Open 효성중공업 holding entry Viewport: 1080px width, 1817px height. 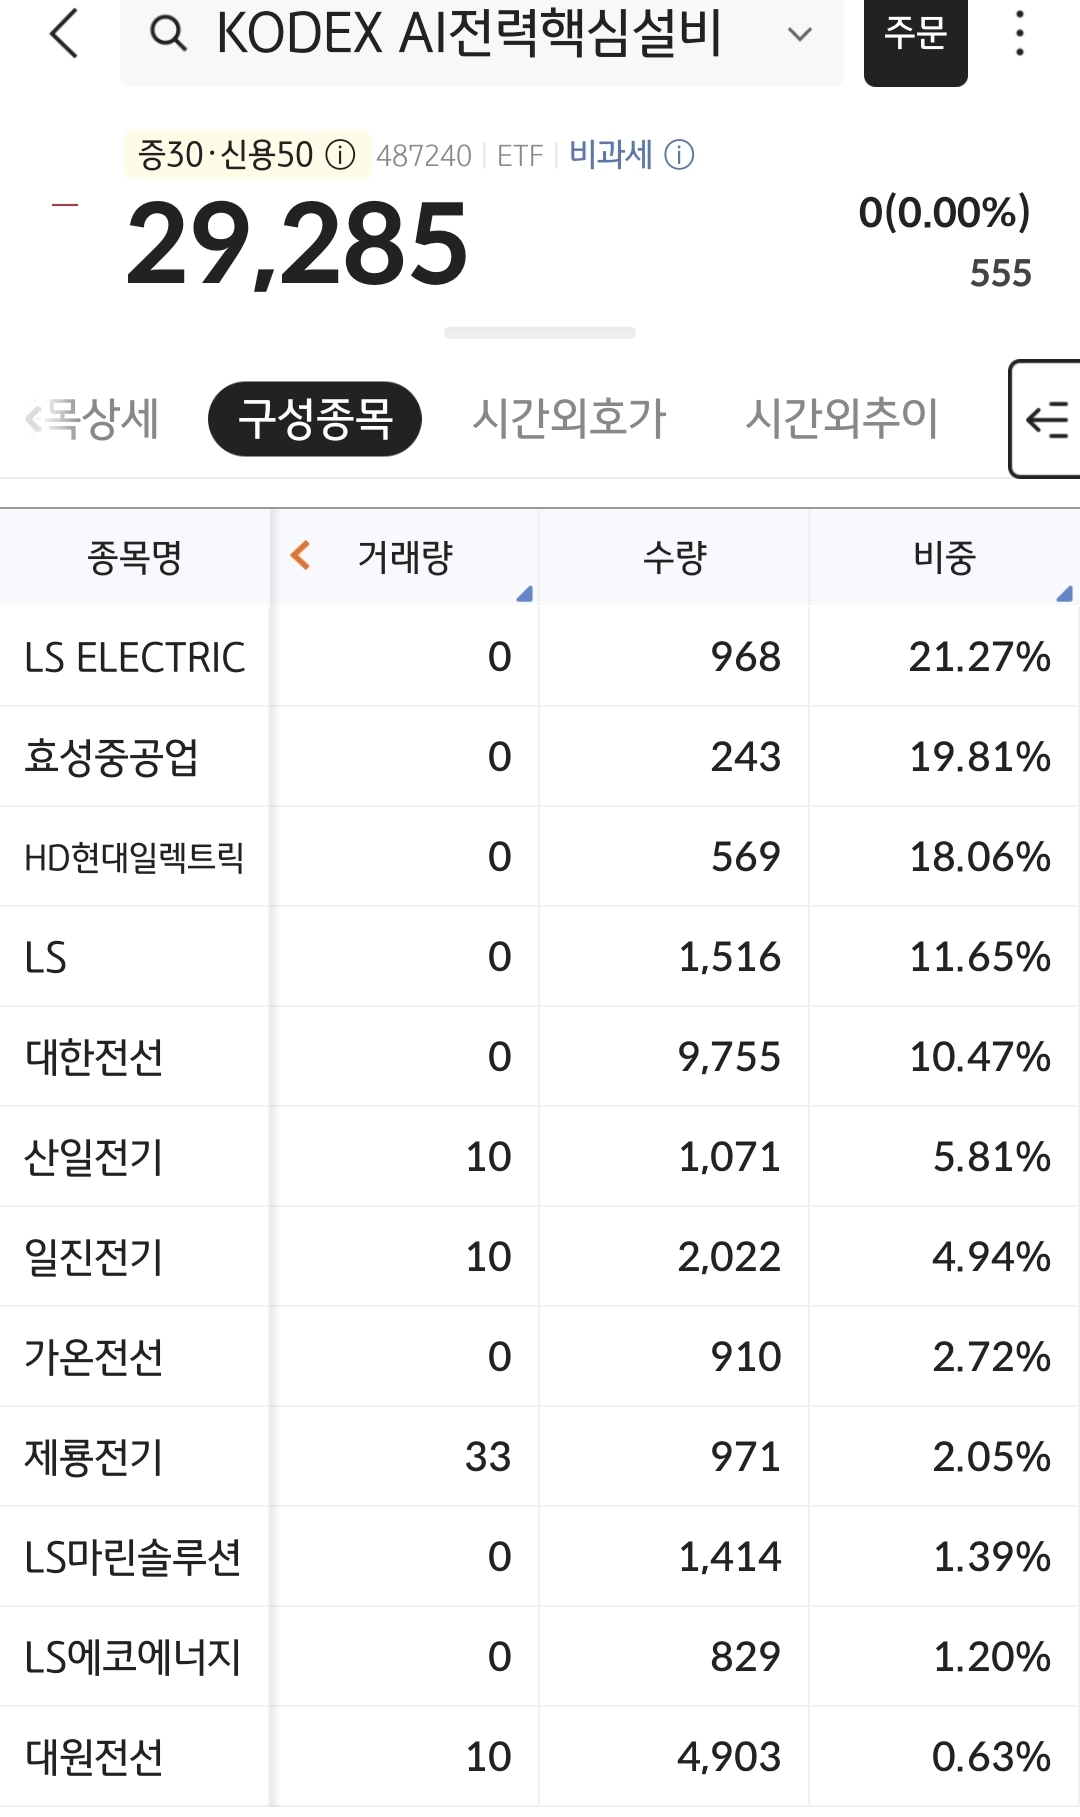tap(112, 757)
